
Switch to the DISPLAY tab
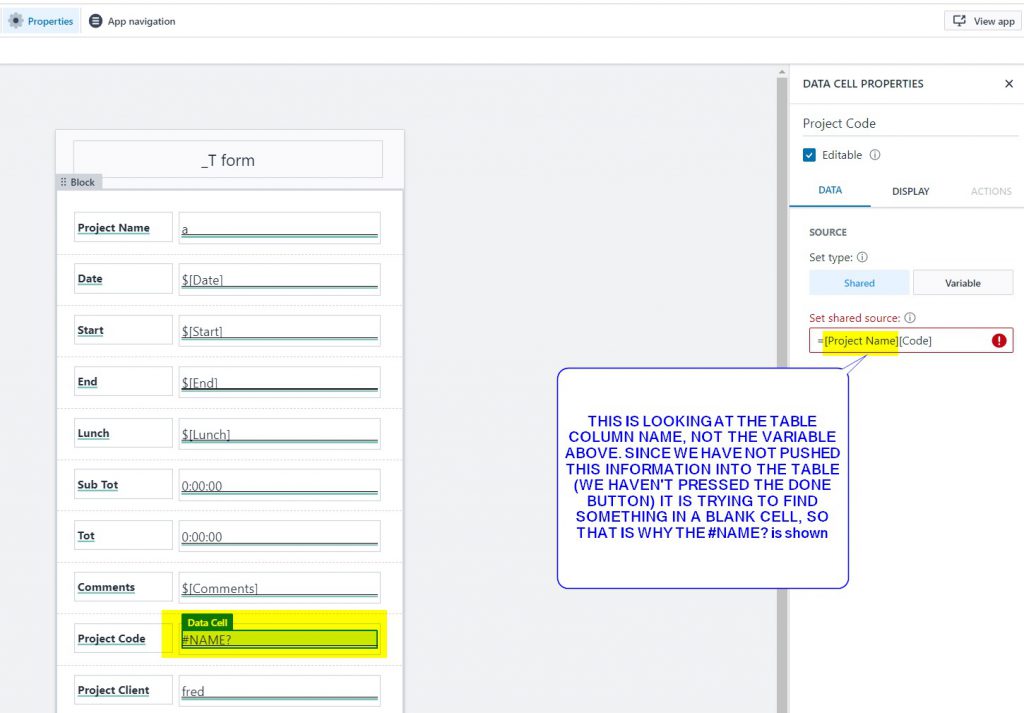point(910,191)
